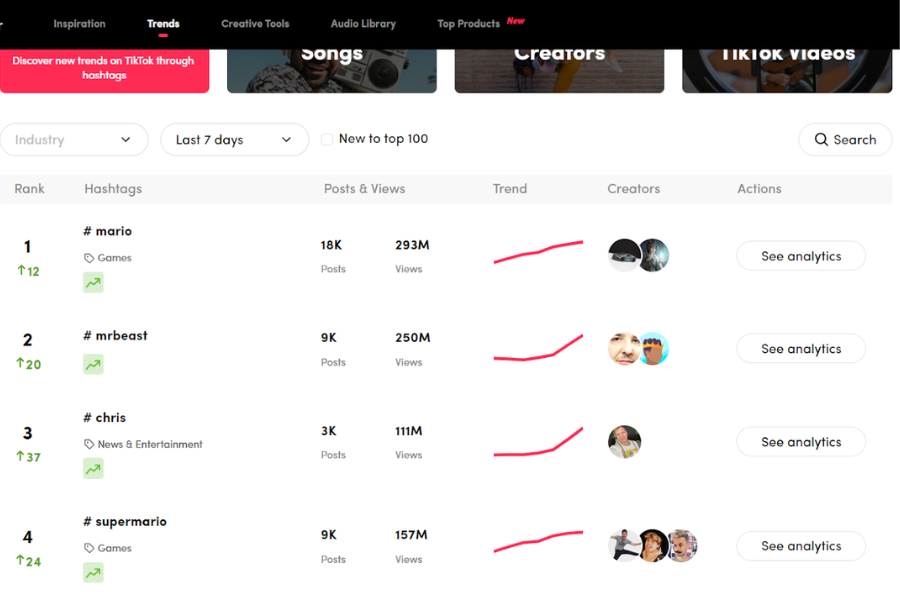Open the Creators trend card
The image size is (900, 600).
(560, 70)
